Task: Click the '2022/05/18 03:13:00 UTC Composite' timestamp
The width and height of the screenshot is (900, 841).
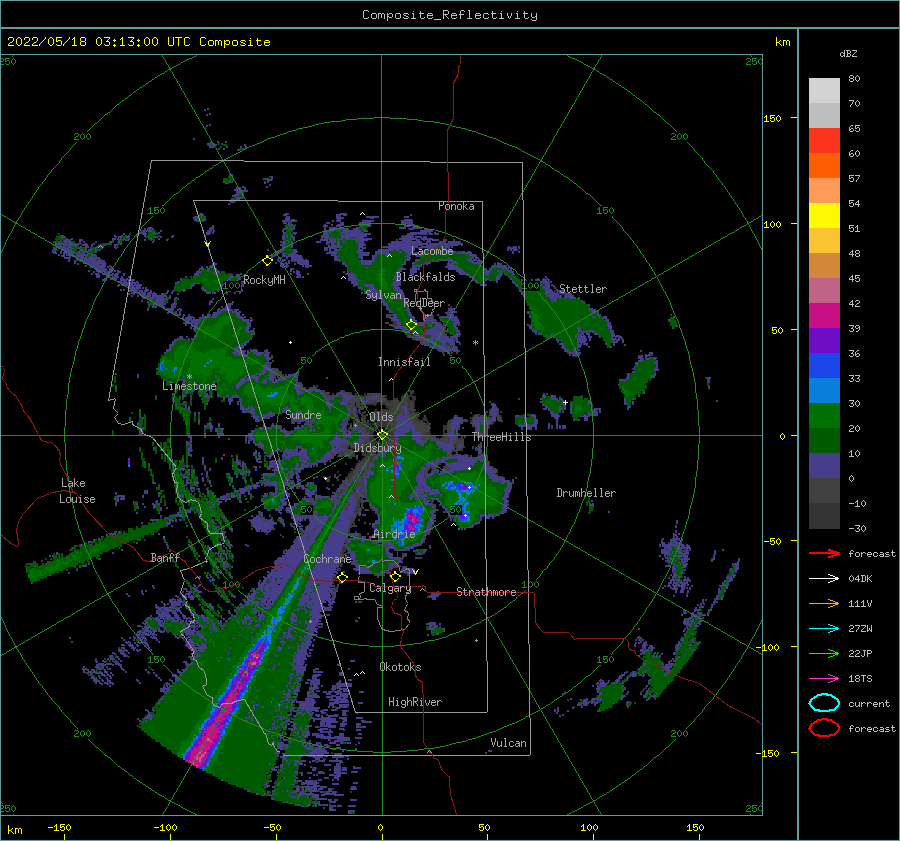Action: (x=138, y=42)
